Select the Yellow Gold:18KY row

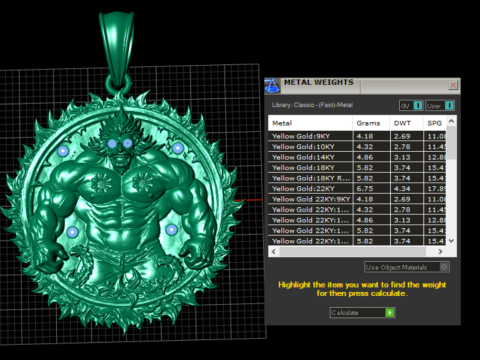[x=357, y=168]
